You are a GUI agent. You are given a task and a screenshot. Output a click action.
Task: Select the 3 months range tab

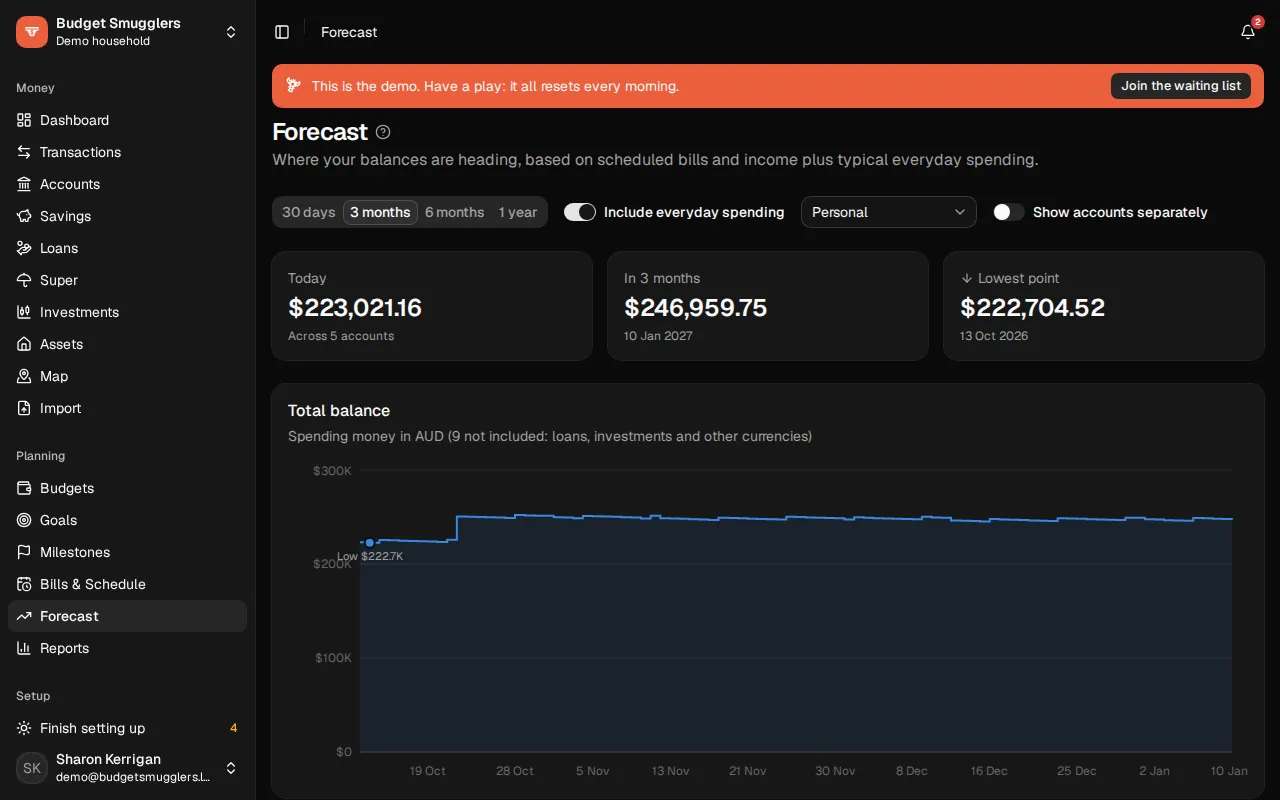click(380, 212)
